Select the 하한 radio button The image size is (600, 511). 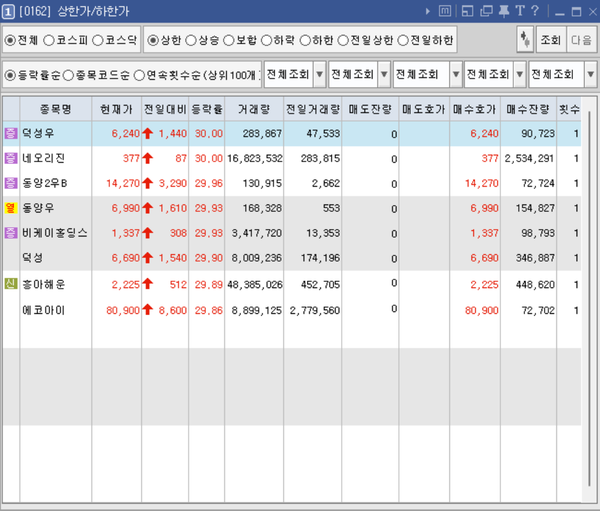tap(305, 40)
